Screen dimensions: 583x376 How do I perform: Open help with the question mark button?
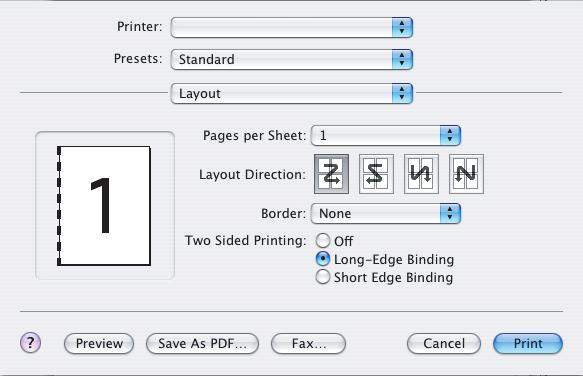[x=30, y=343]
